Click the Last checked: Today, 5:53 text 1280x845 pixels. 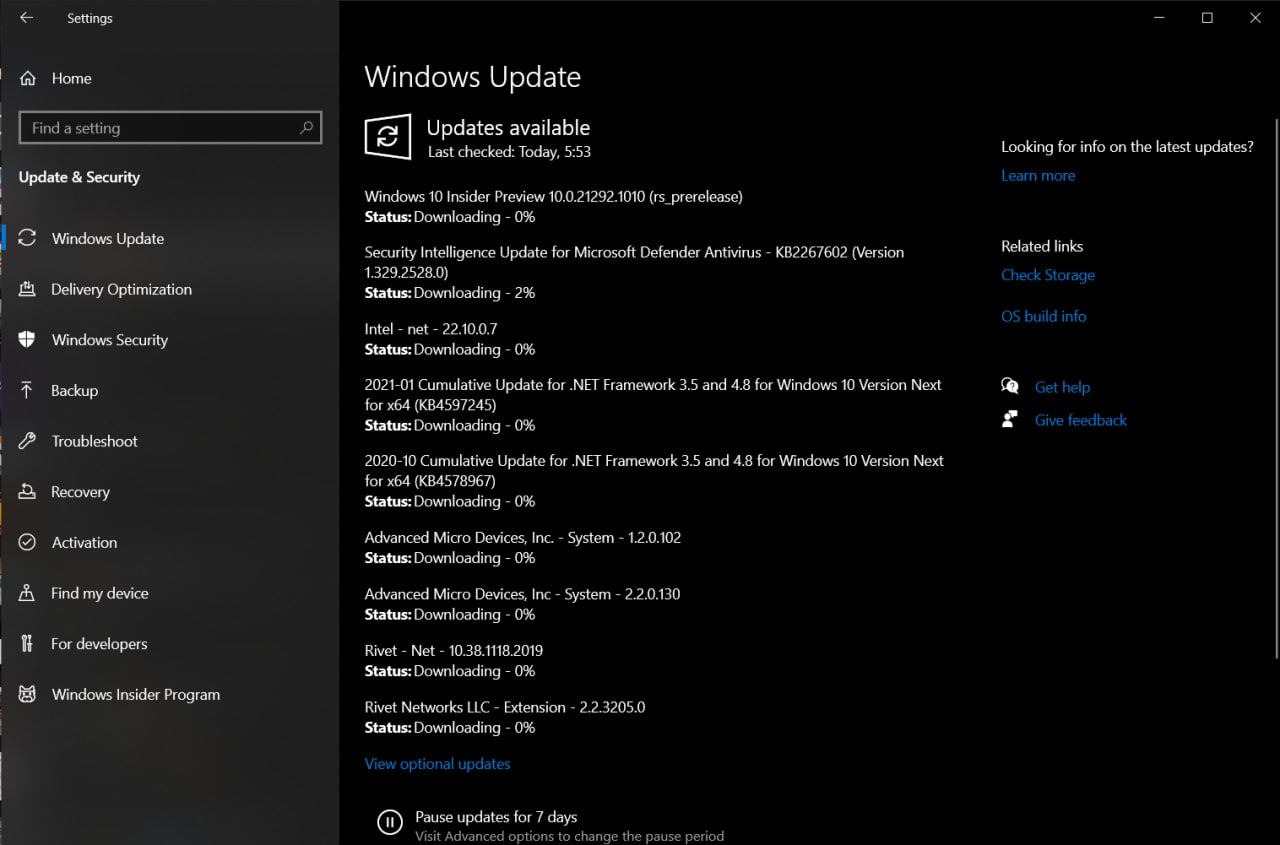(509, 152)
